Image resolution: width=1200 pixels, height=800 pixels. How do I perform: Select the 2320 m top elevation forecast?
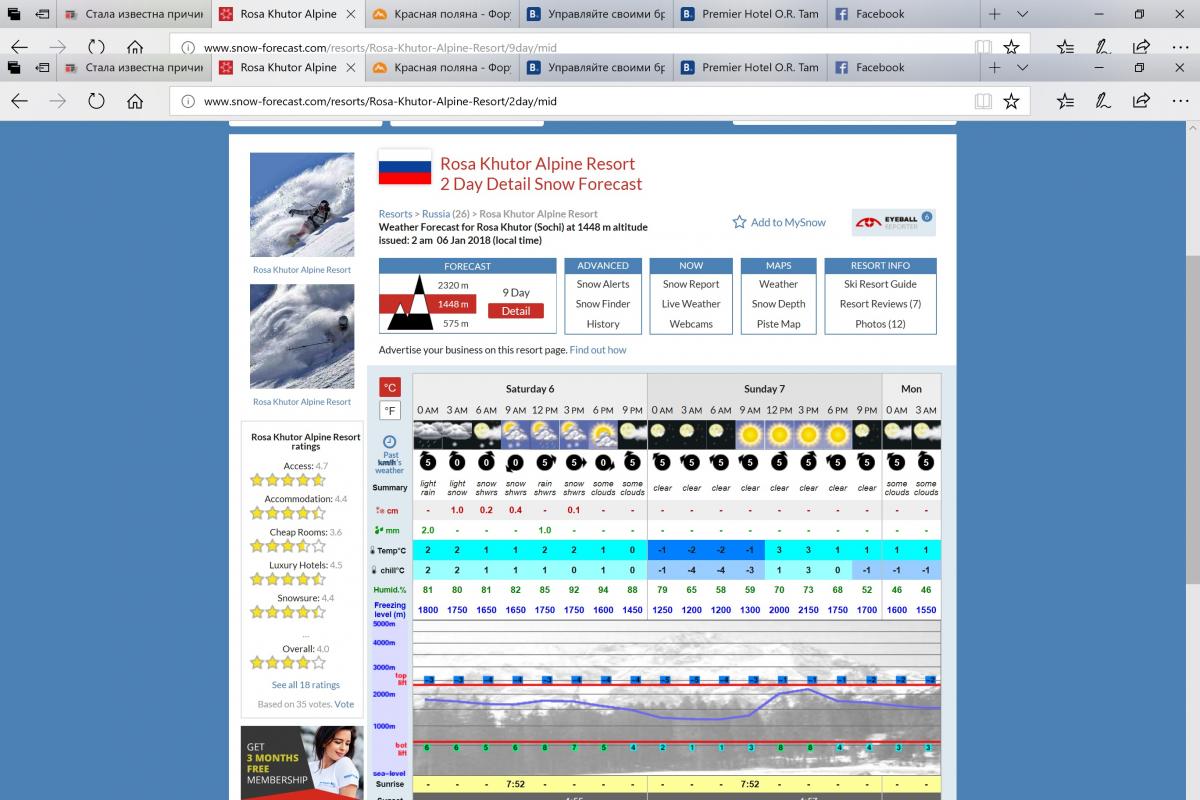click(453, 285)
